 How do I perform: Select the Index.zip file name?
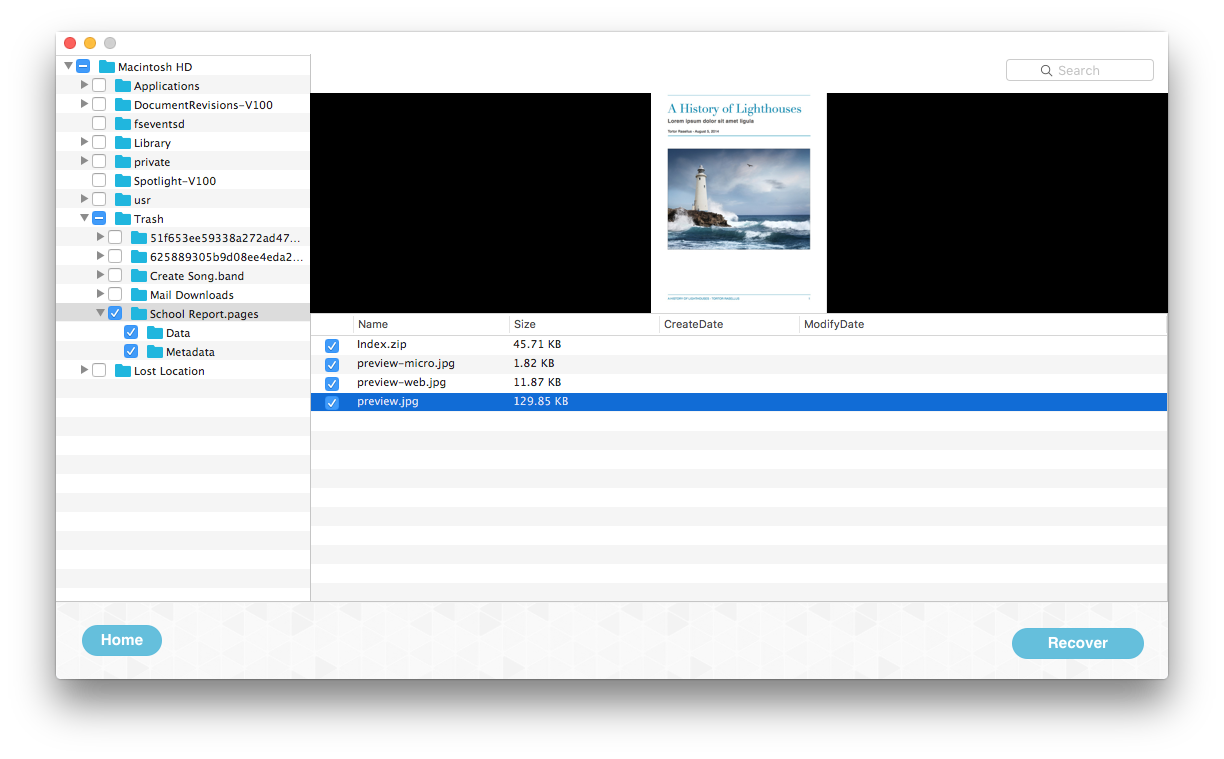click(382, 345)
